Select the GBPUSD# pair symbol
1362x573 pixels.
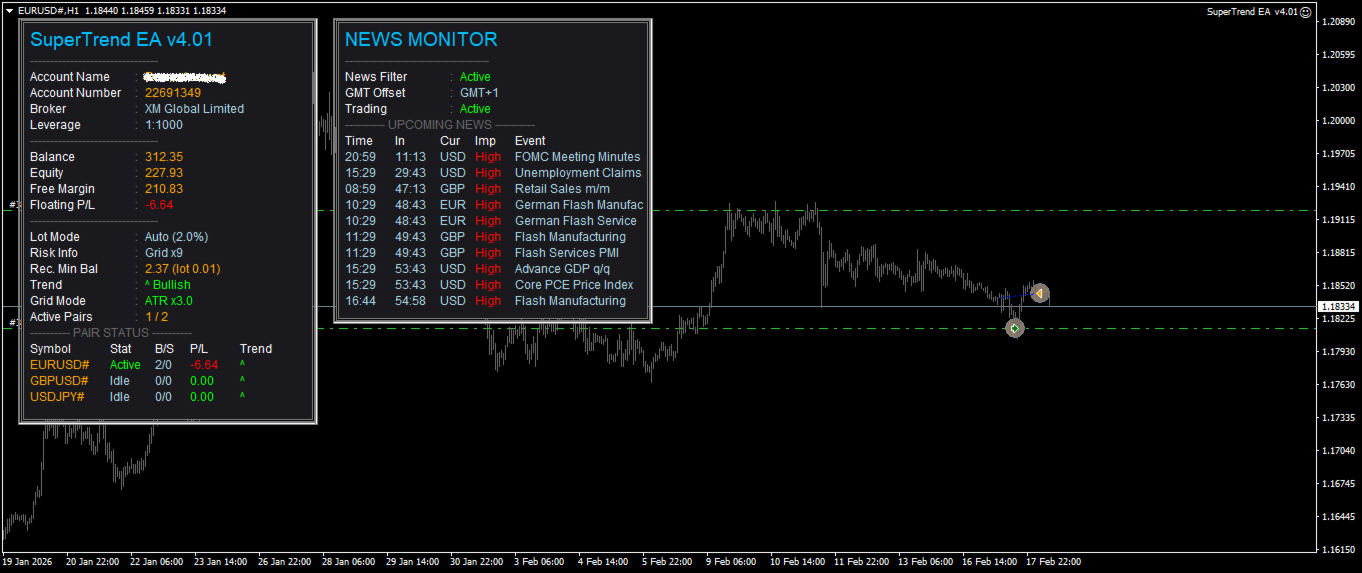59,381
